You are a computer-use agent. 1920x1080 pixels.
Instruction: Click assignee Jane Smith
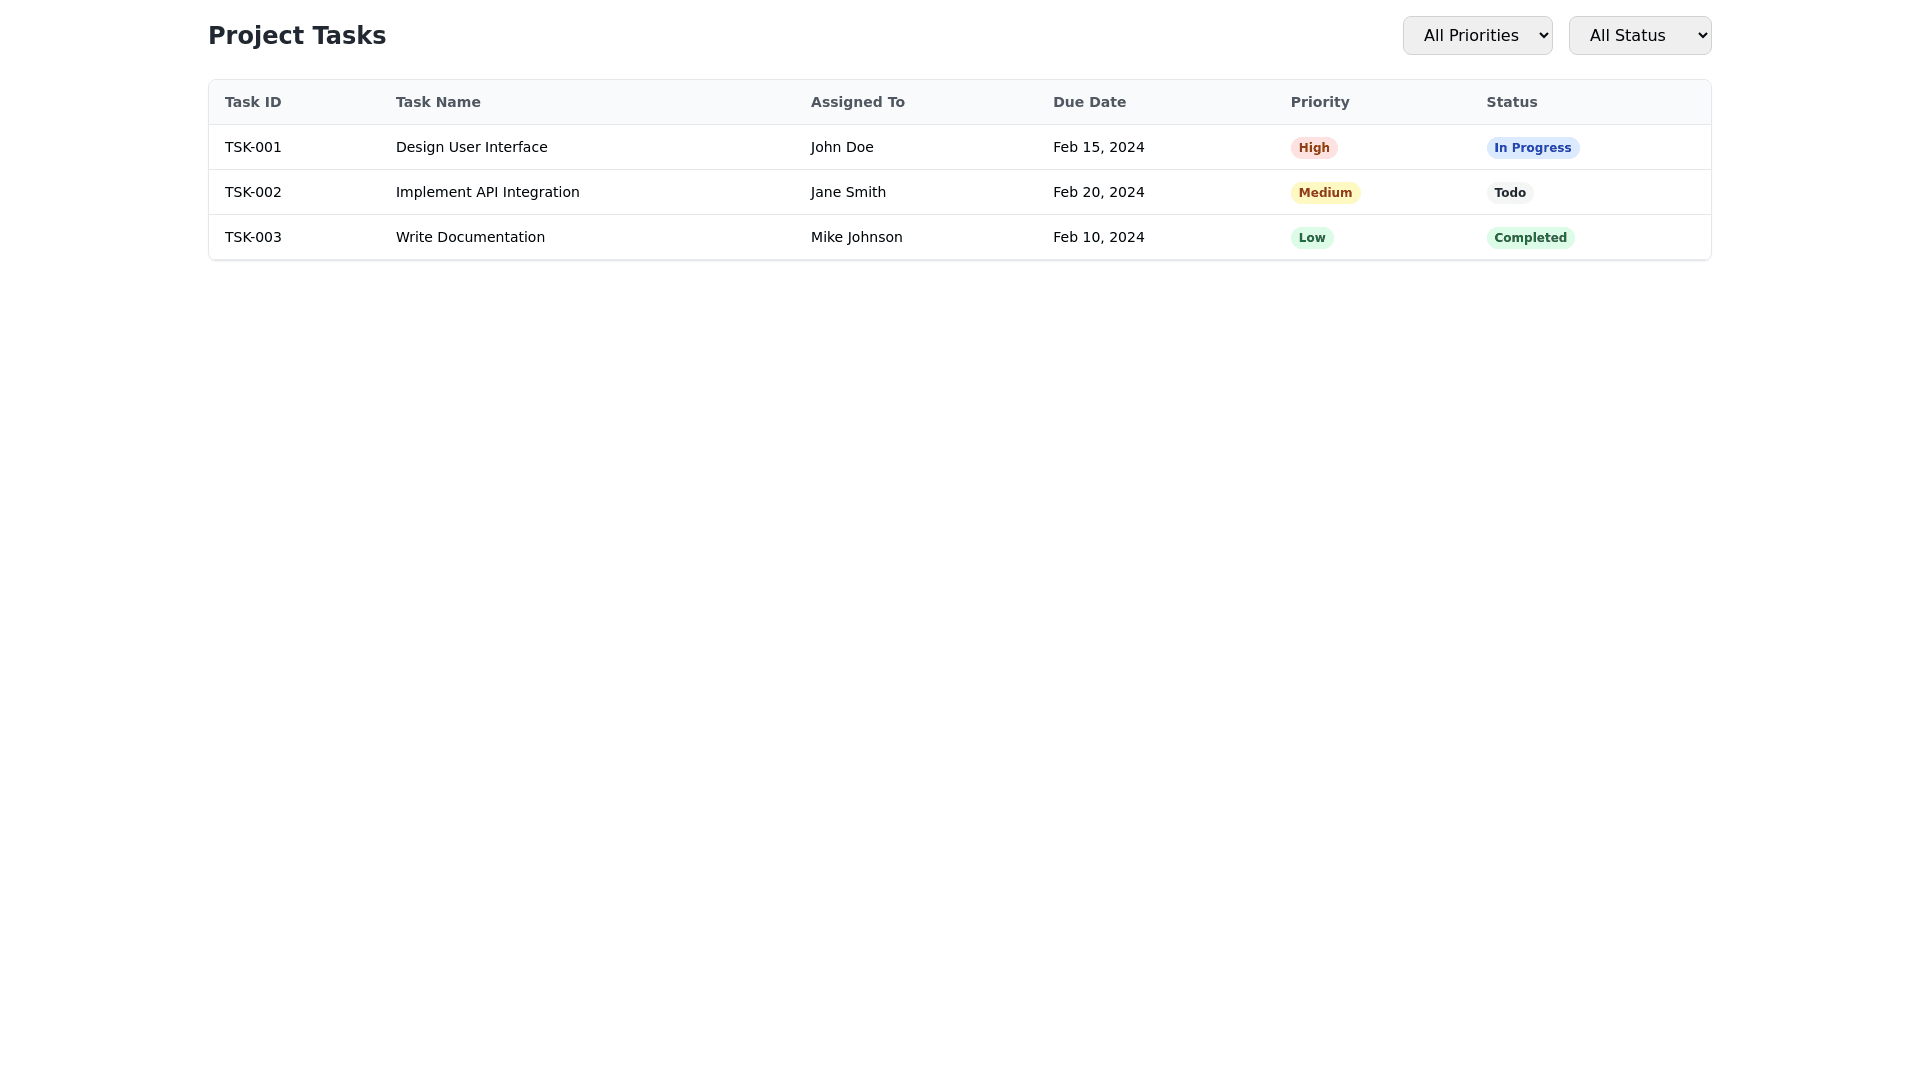coord(848,192)
